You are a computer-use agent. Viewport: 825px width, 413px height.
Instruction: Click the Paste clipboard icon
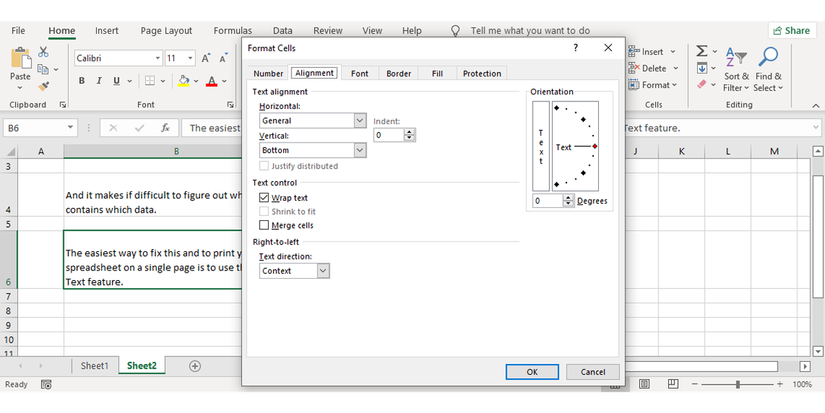[21, 58]
